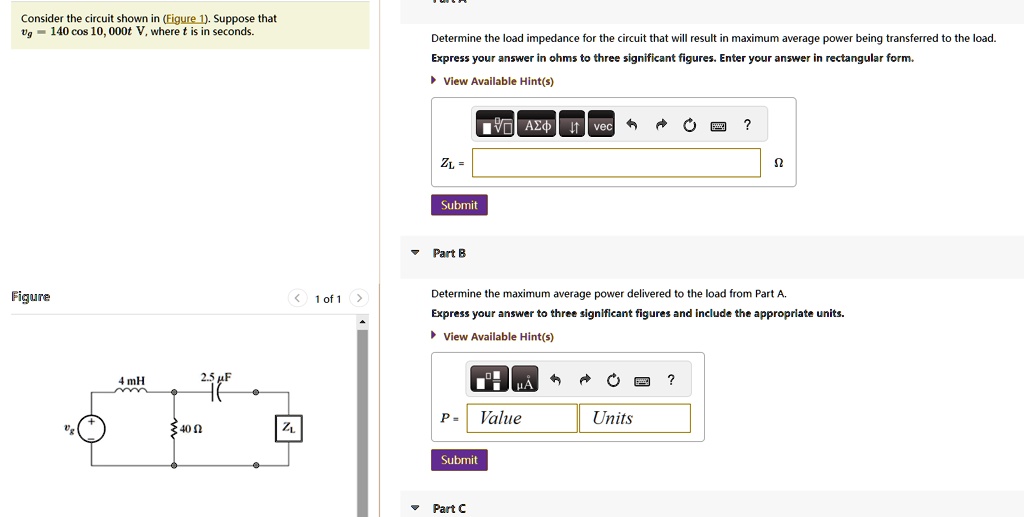
Task: Select the vec vector notation button
Action: tap(601, 125)
